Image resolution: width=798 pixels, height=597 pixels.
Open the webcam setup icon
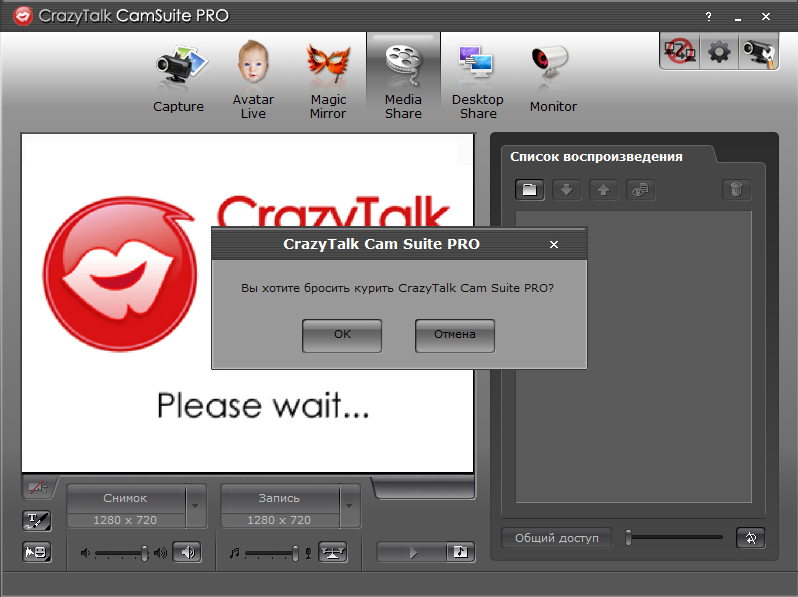[758, 51]
